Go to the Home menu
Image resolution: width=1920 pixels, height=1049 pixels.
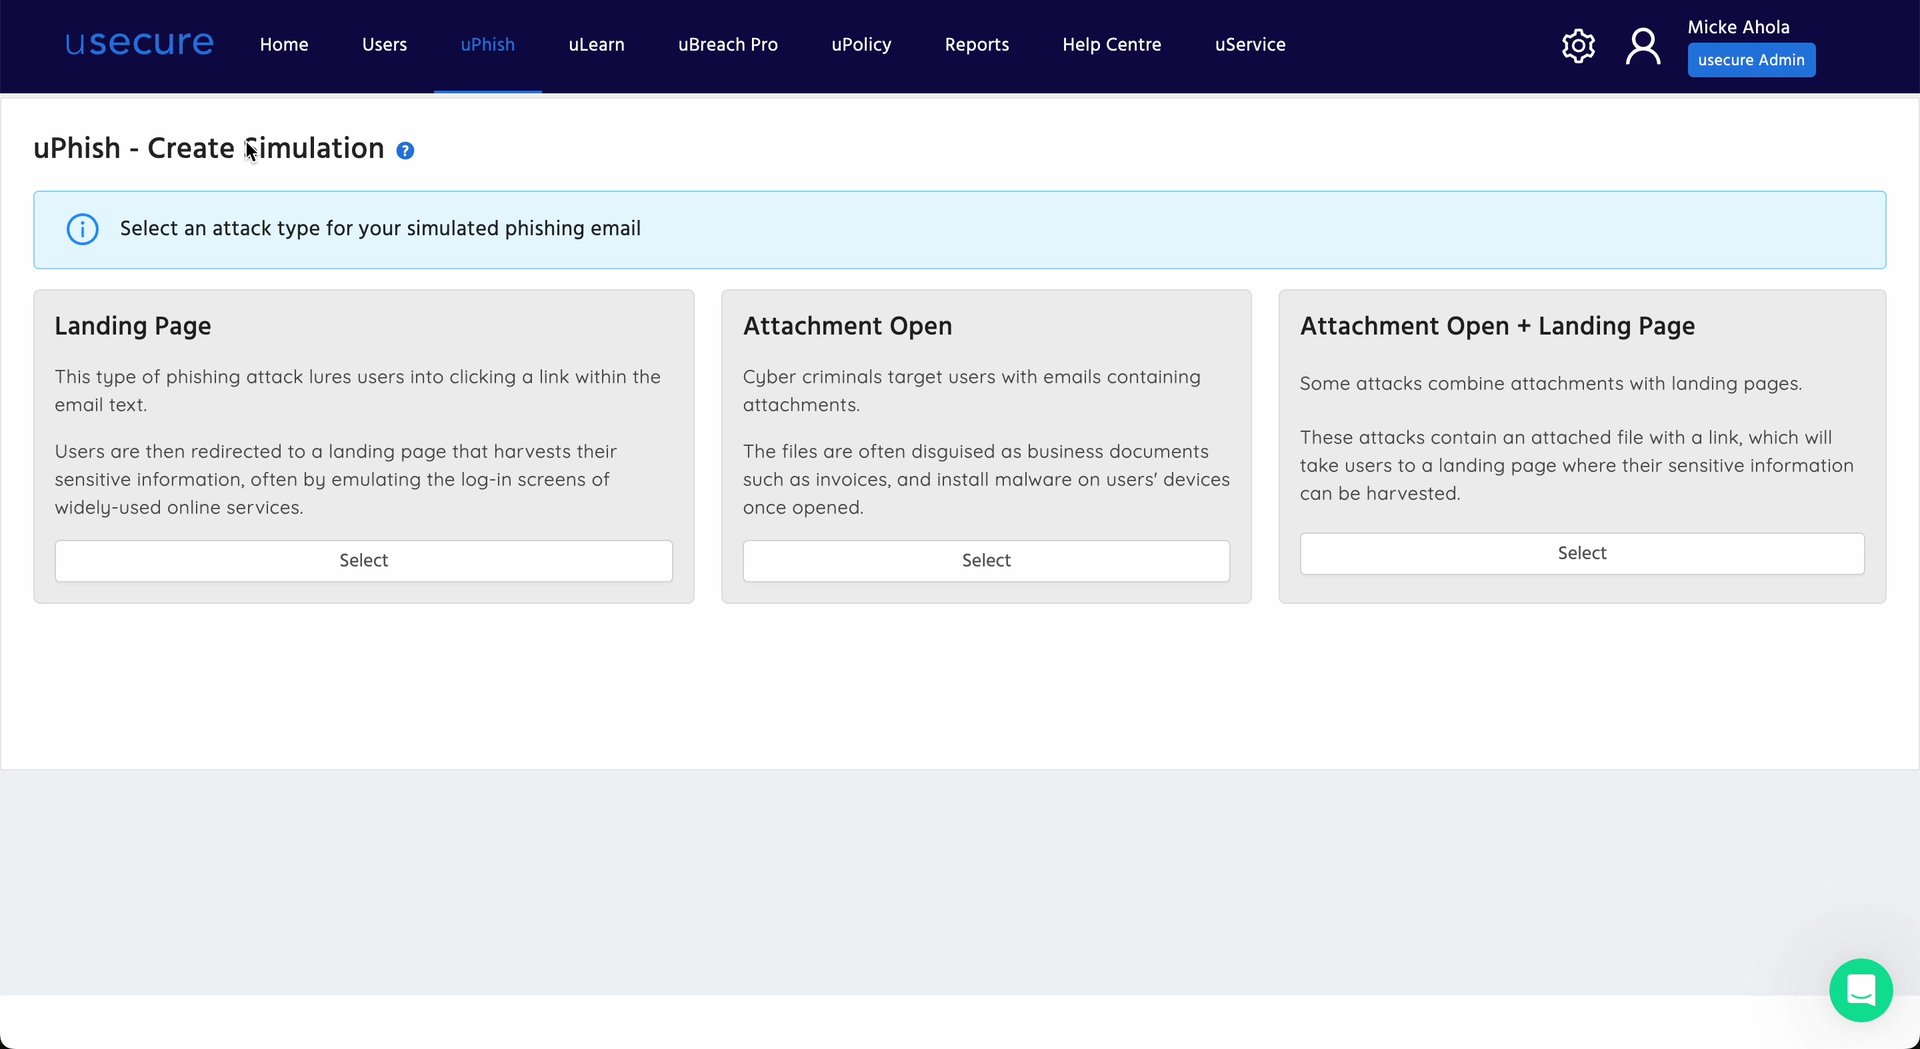click(x=284, y=45)
